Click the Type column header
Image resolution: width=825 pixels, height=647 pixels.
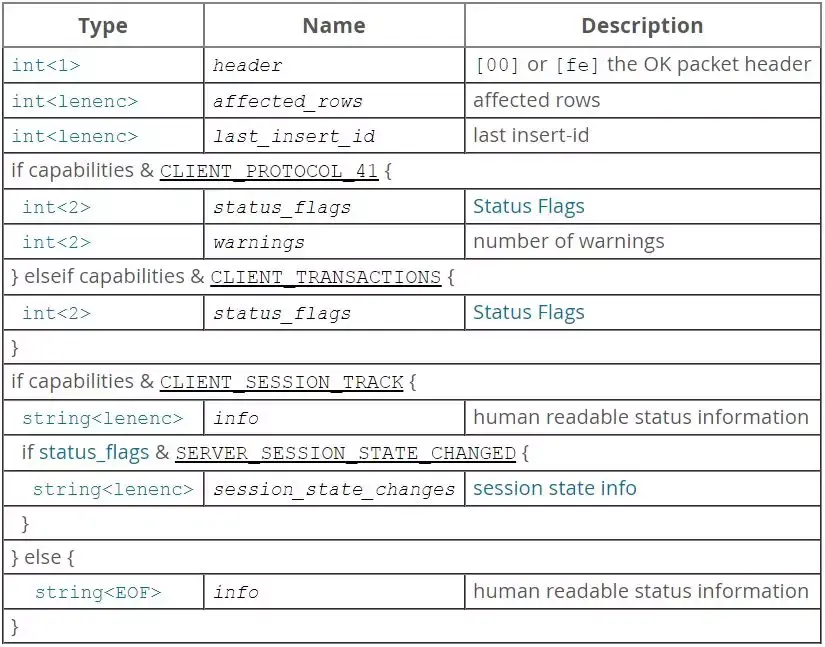pos(103,26)
